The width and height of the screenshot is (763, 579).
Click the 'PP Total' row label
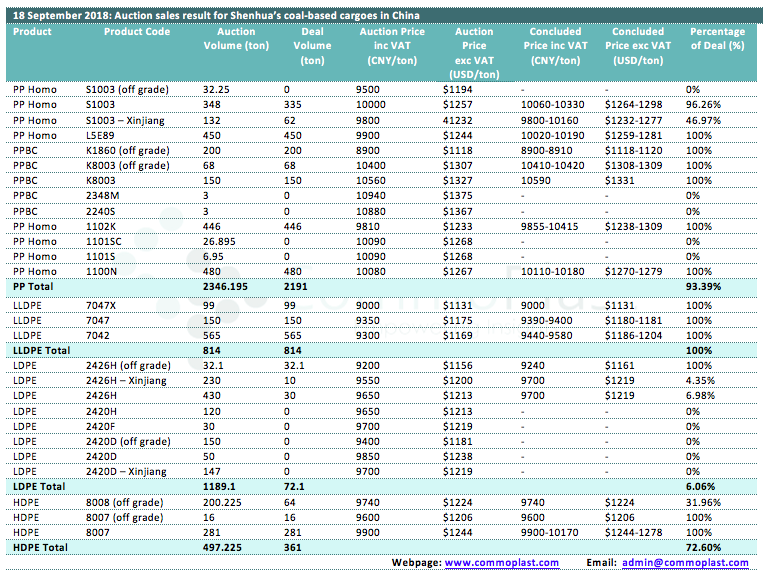pyautogui.click(x=33, y=286)
